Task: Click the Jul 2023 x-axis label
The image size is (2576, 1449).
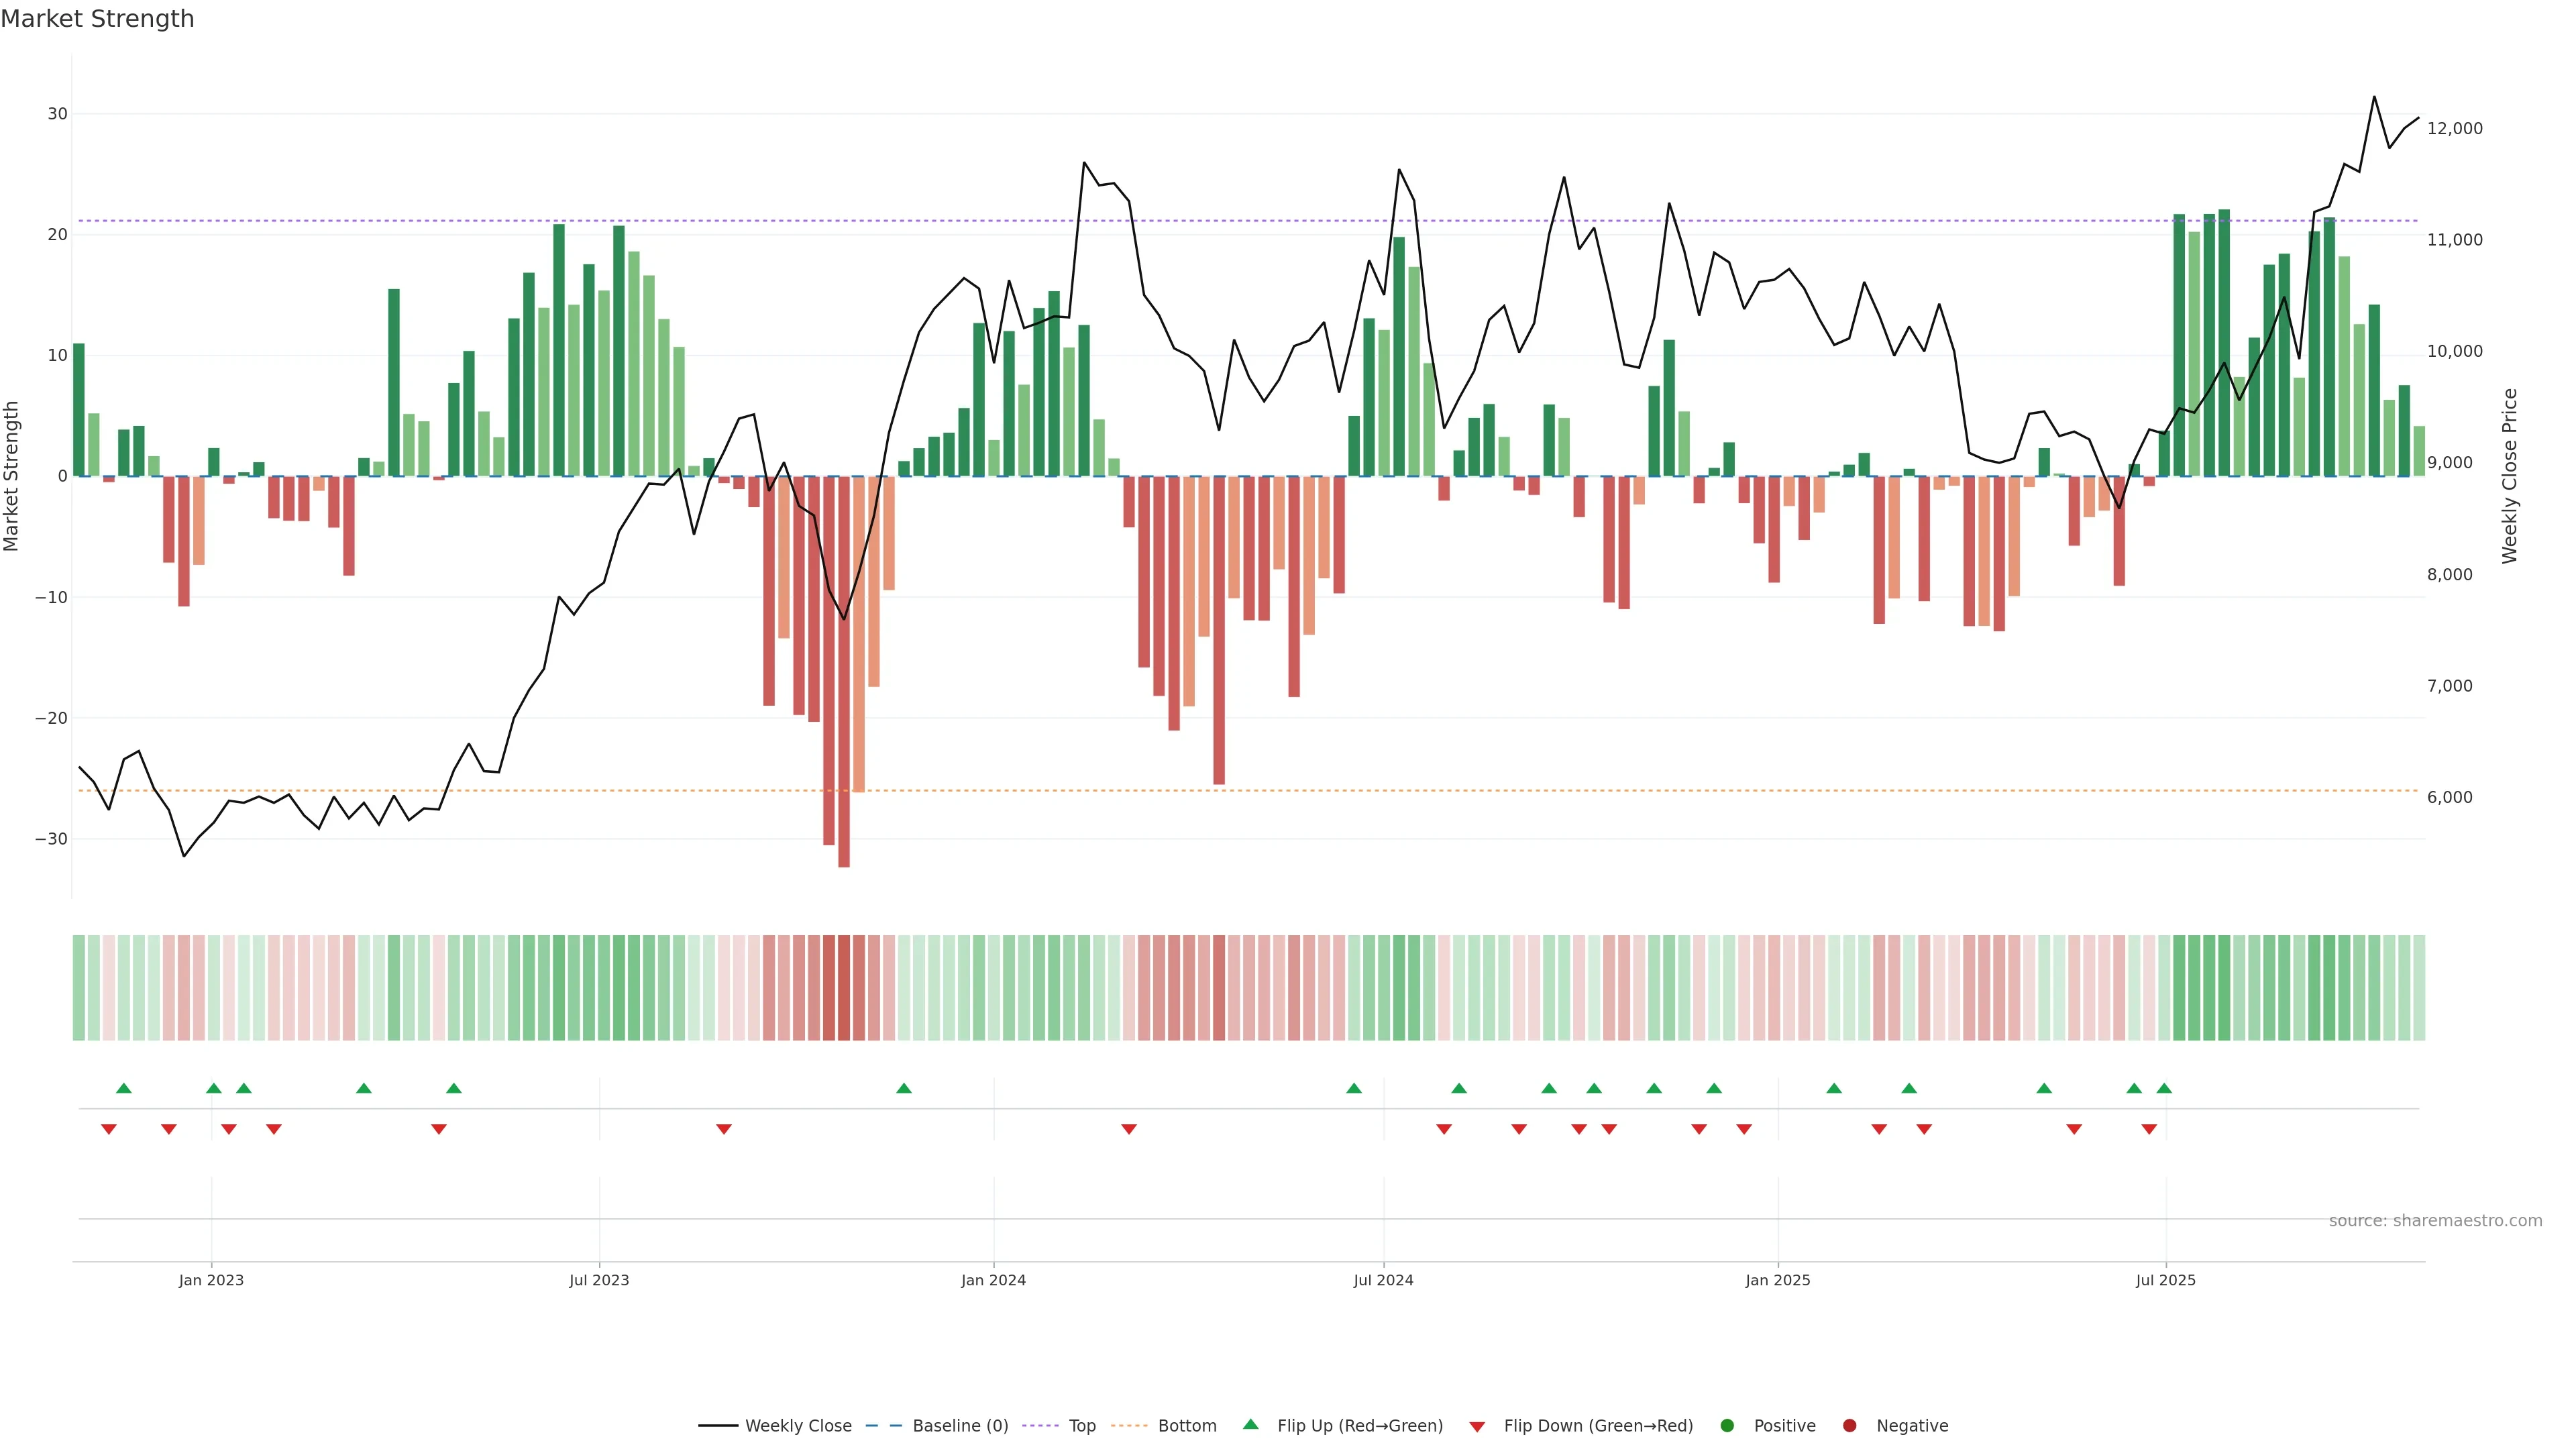Action: click(599, 1280)
